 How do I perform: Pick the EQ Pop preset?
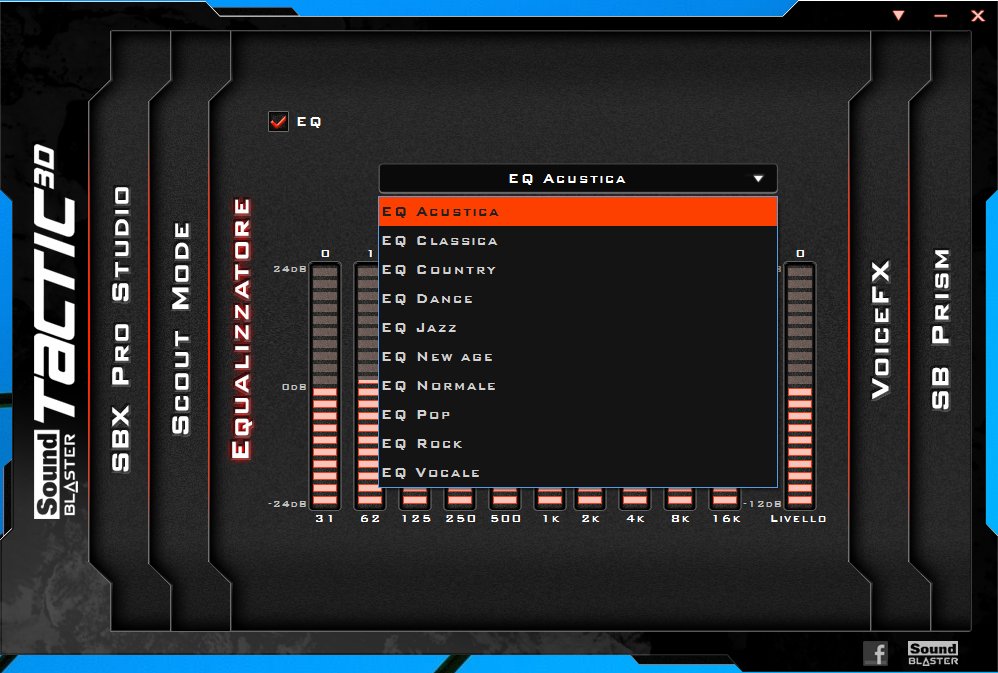click(578, 414)
